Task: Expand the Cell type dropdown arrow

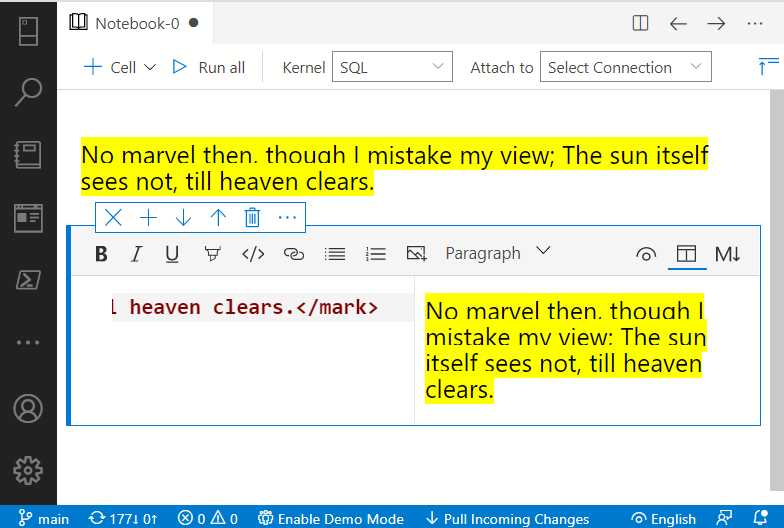Action: point(150,67)
